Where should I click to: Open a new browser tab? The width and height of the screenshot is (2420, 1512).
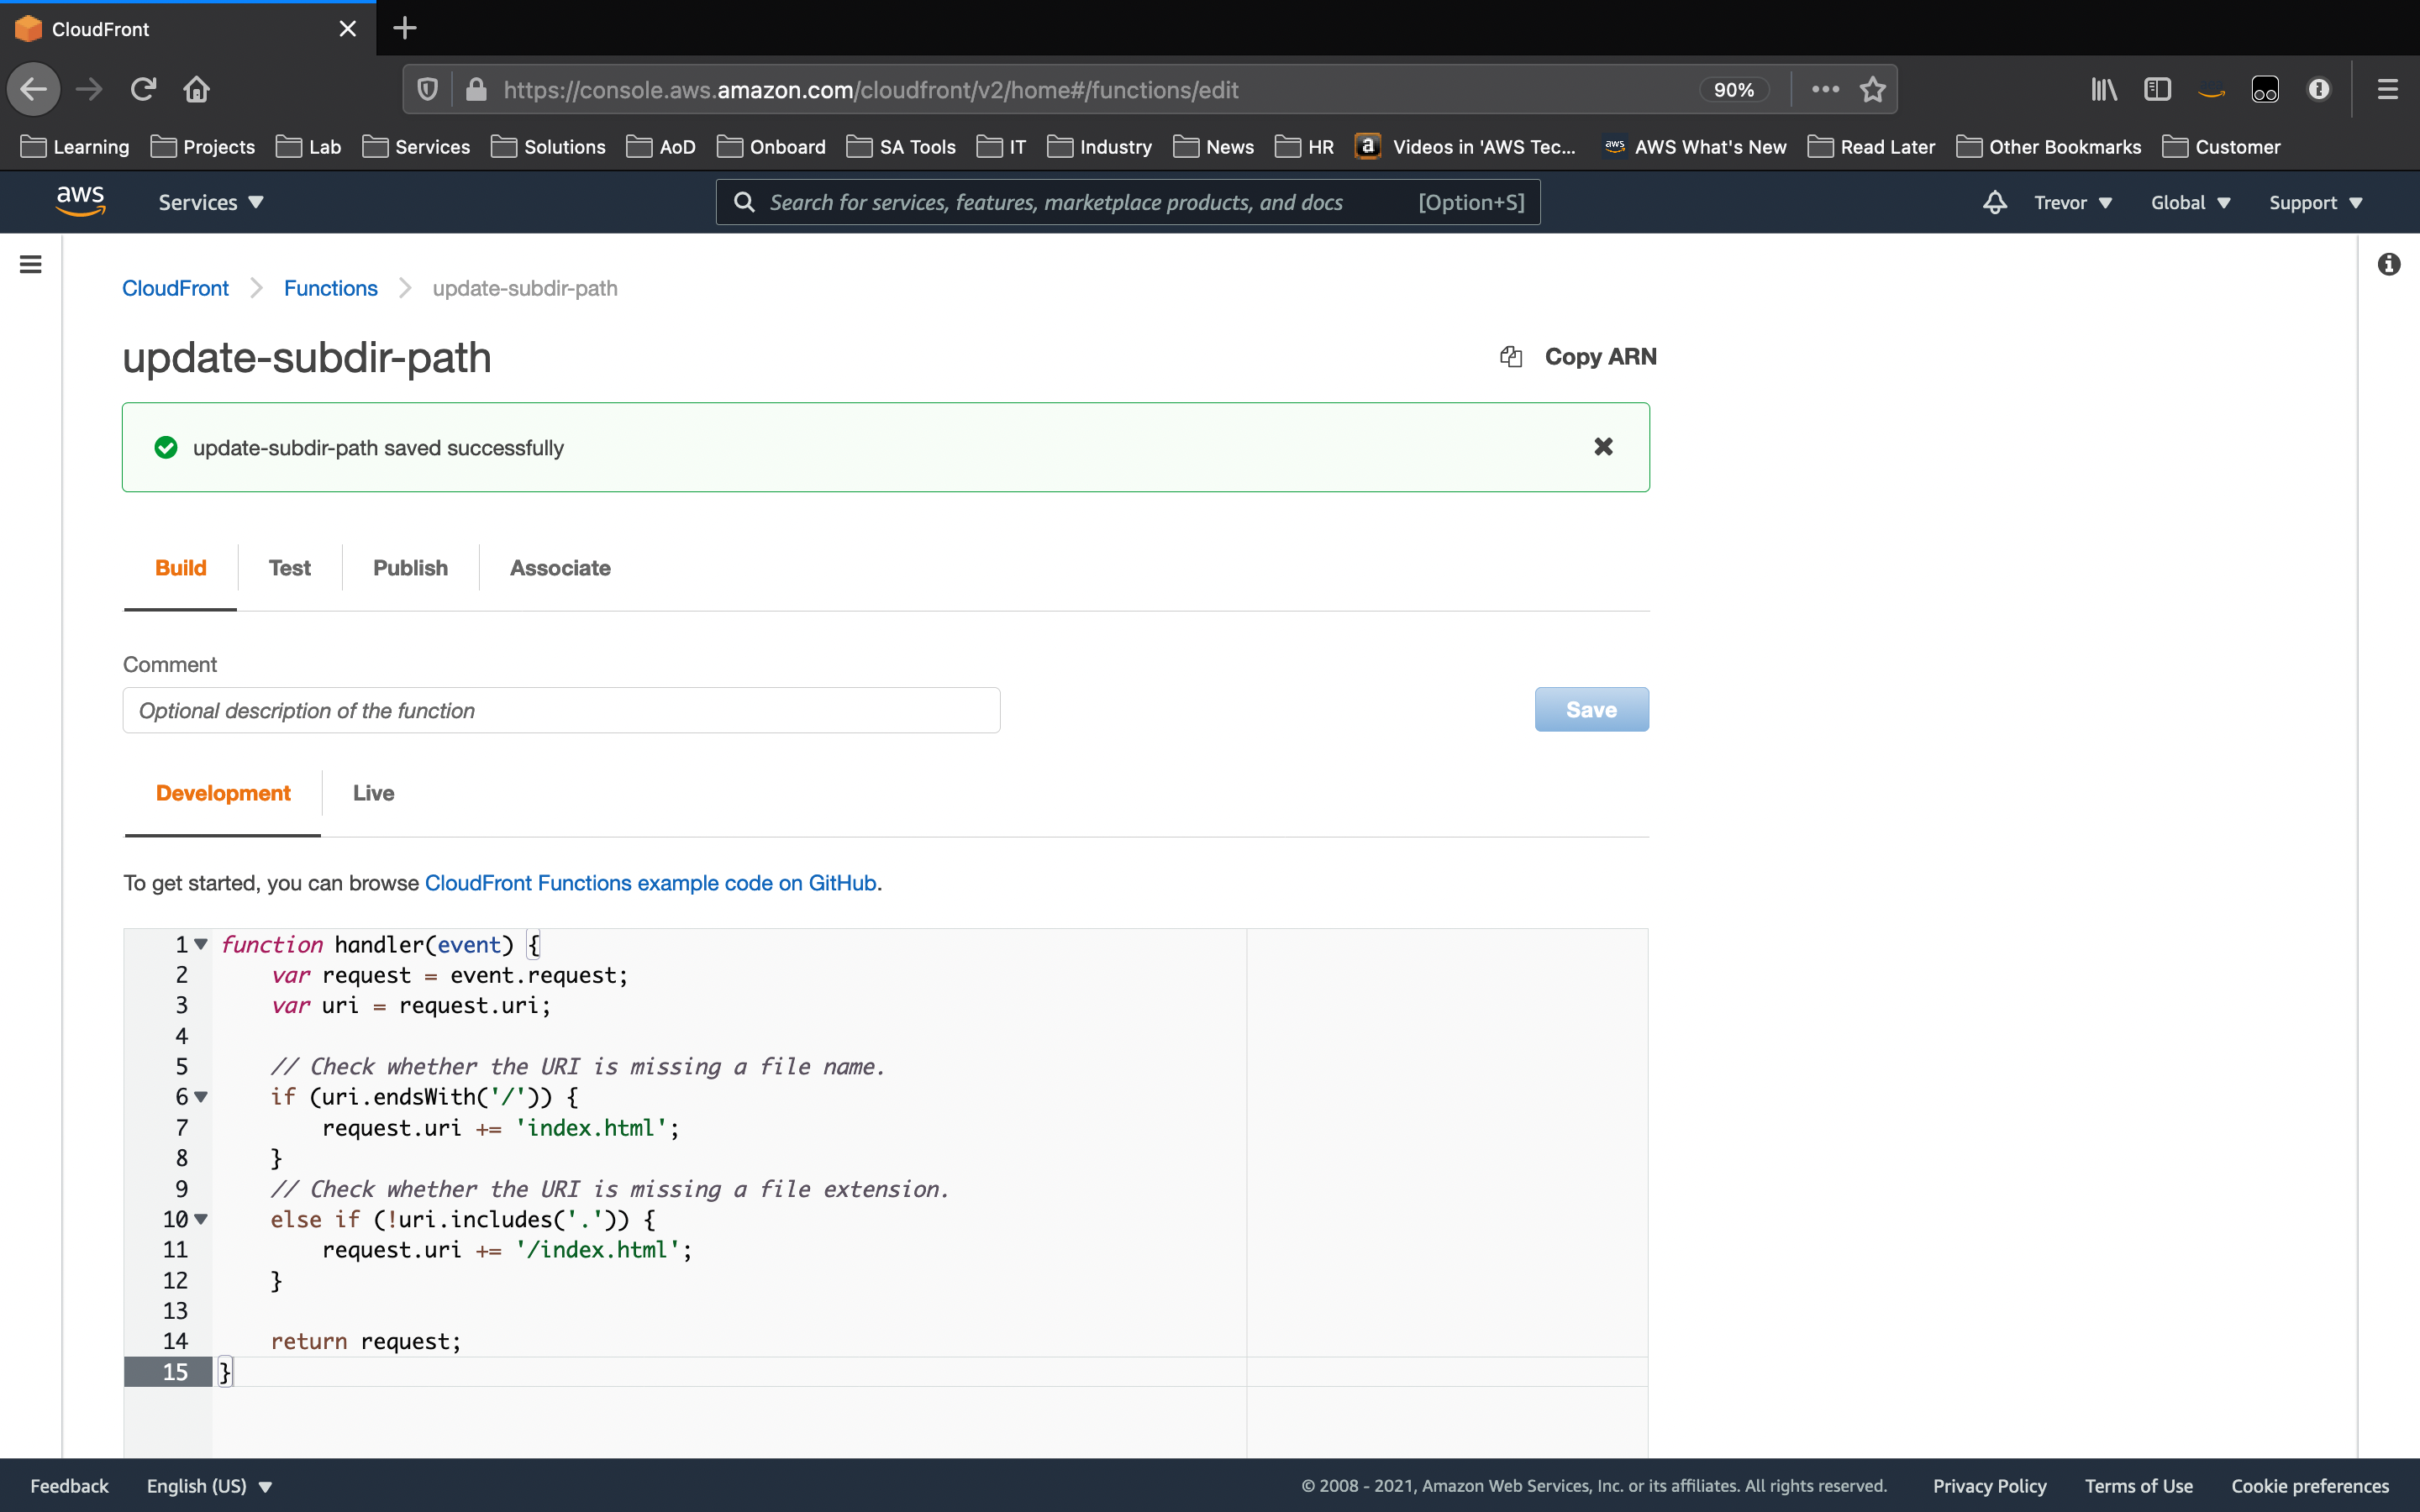(x=404, y=28)
